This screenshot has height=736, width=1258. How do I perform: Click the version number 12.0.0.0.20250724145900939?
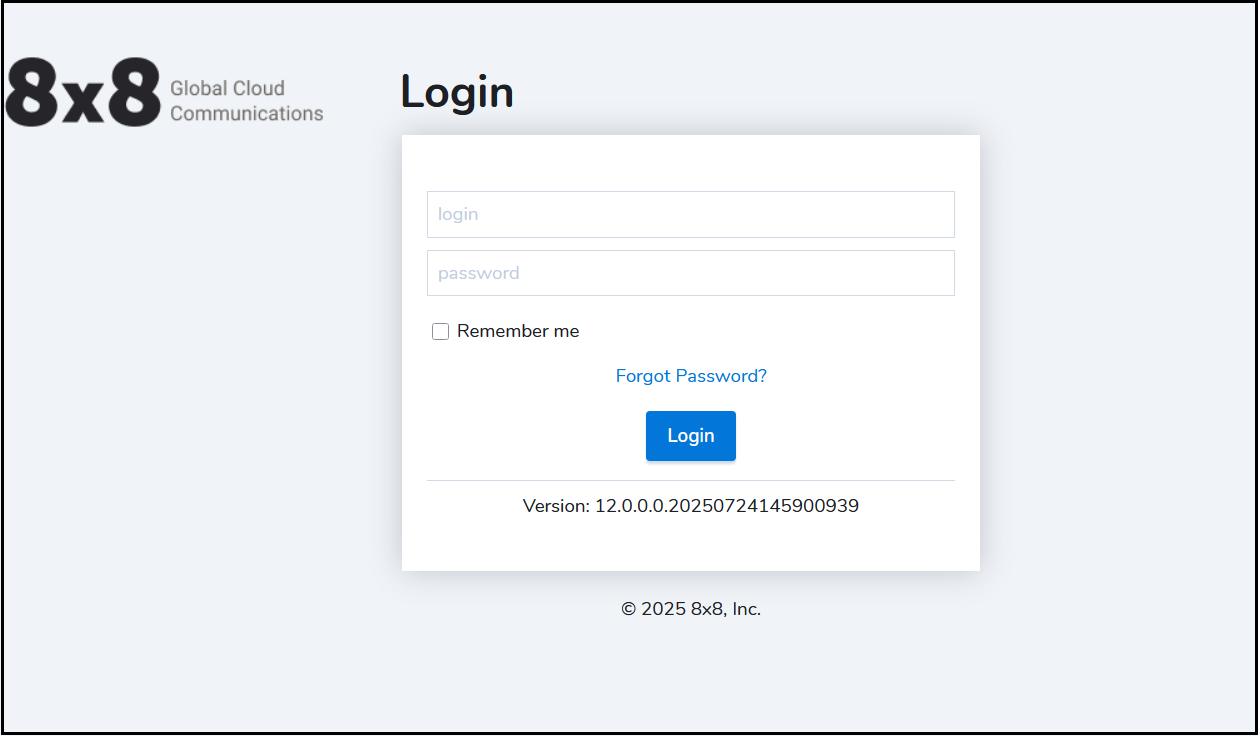(727, 506)
